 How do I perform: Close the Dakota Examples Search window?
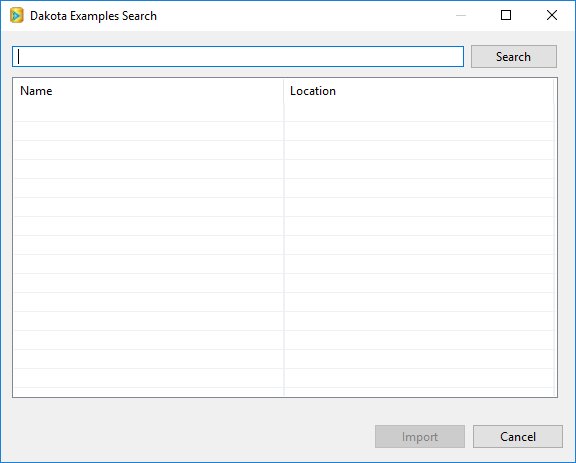pos(552,15)
